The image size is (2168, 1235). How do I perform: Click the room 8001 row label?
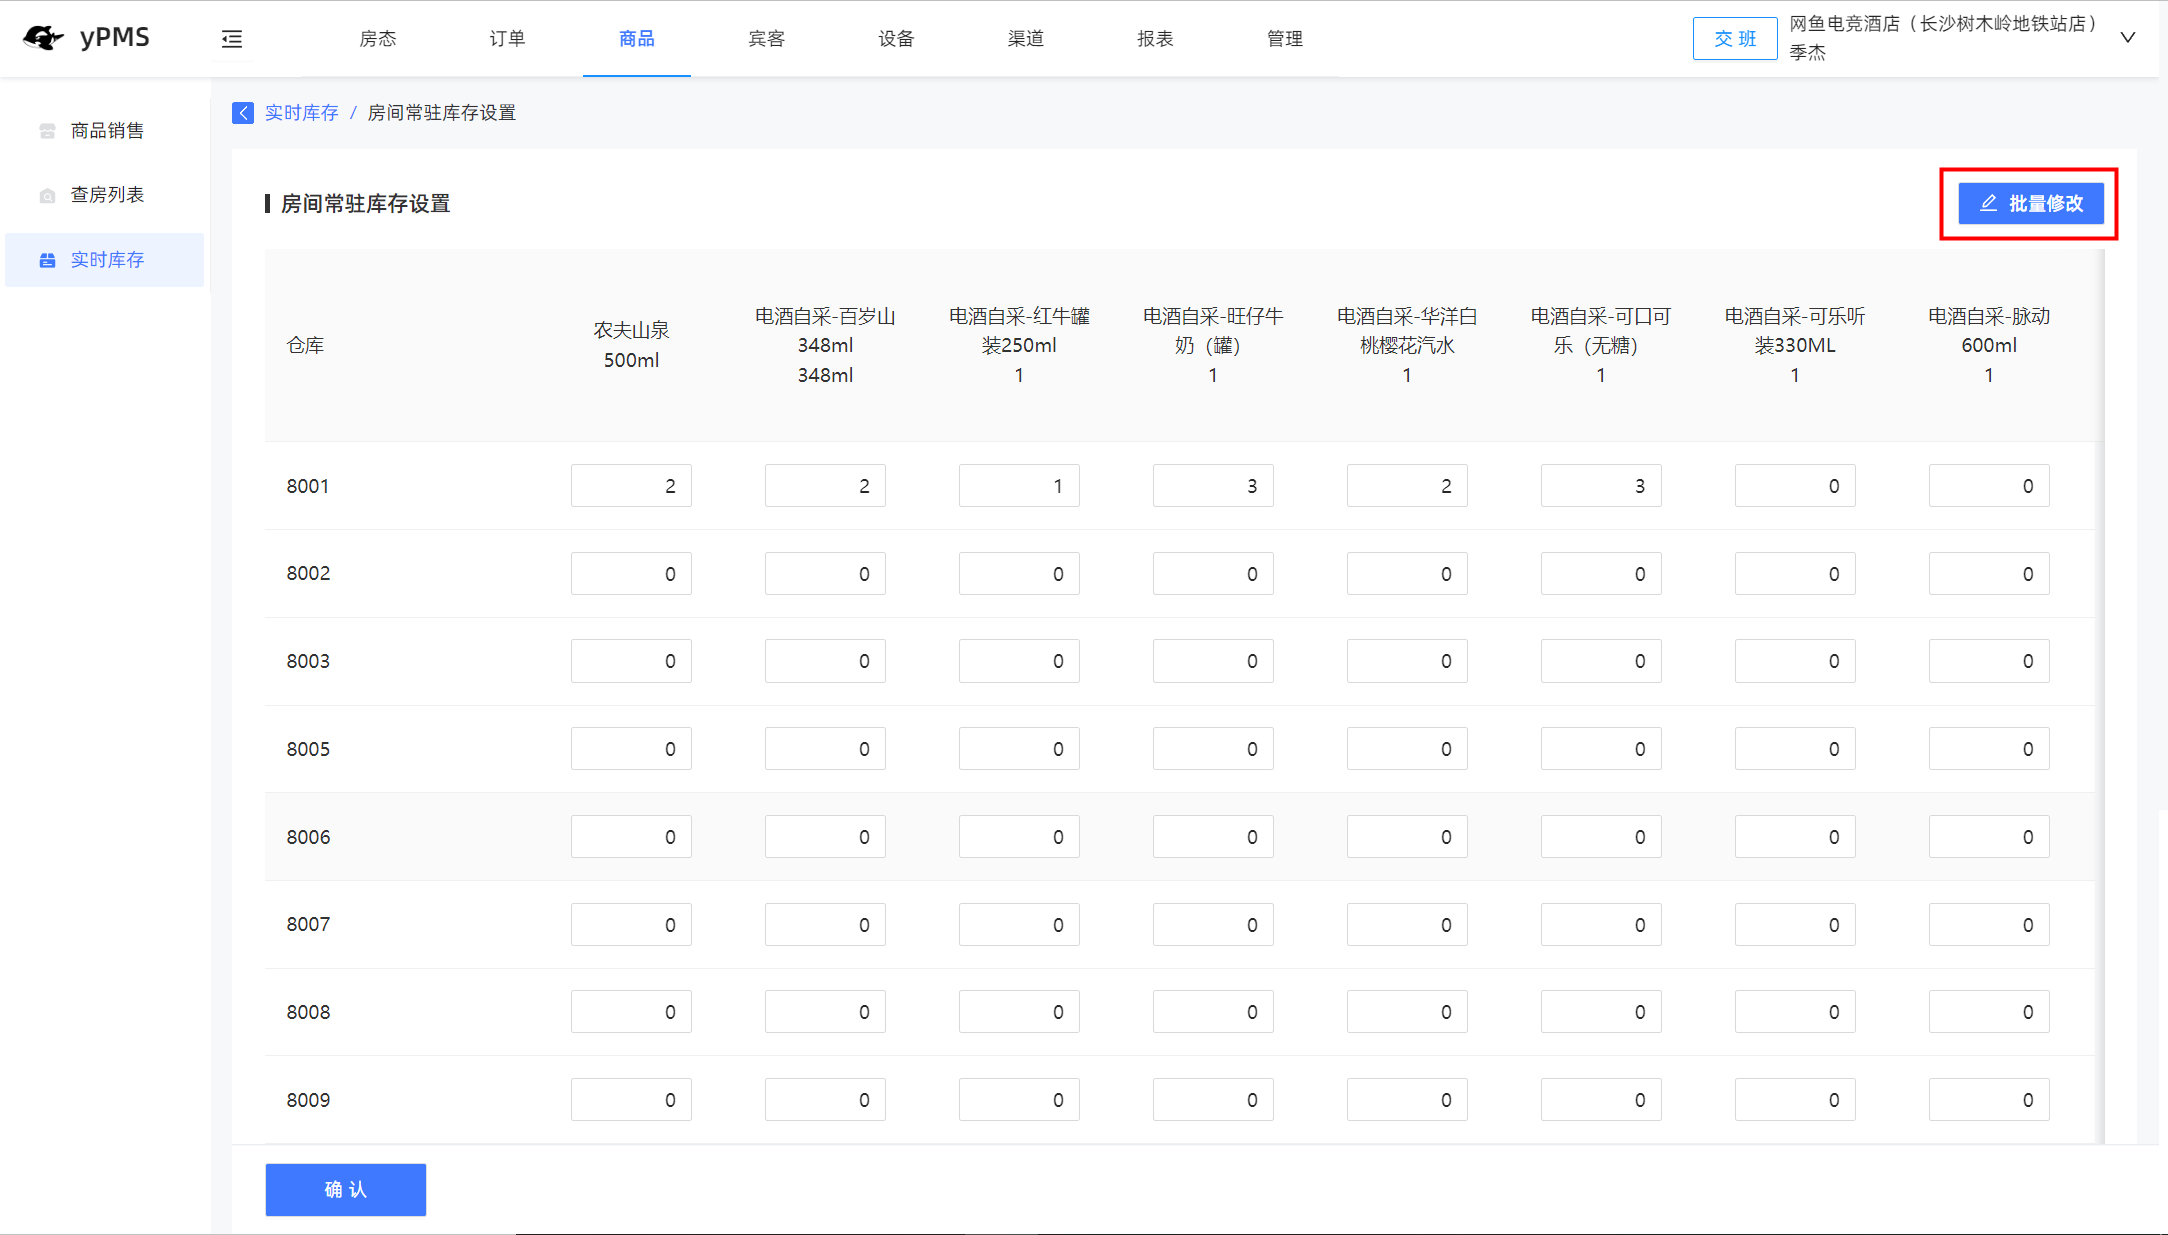point(308,486)
